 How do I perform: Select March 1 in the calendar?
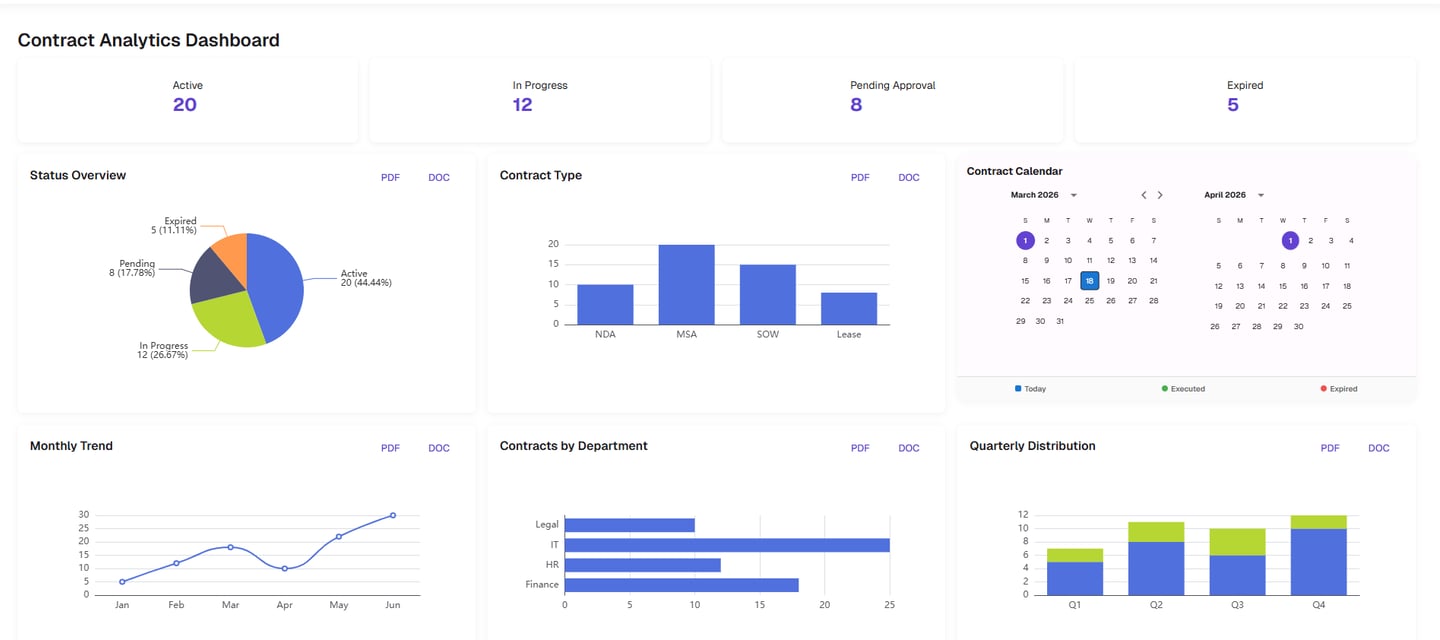click(1025, 240)
